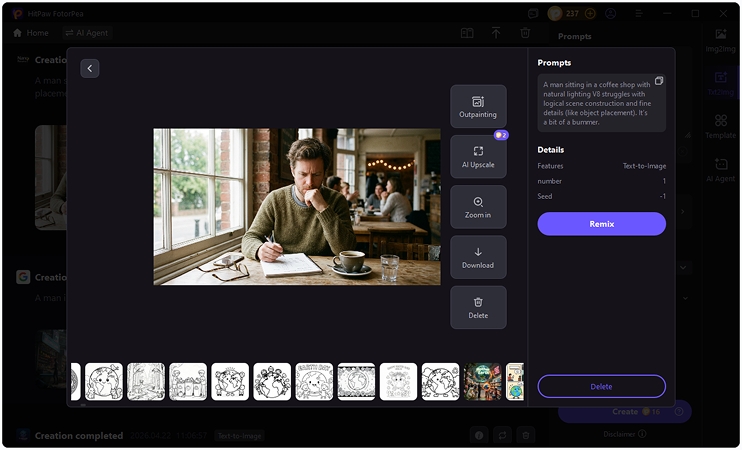This screenshot has height=450, width=742.
Task: Copy the prompt text with copy icon
Action: coord(659,81)
